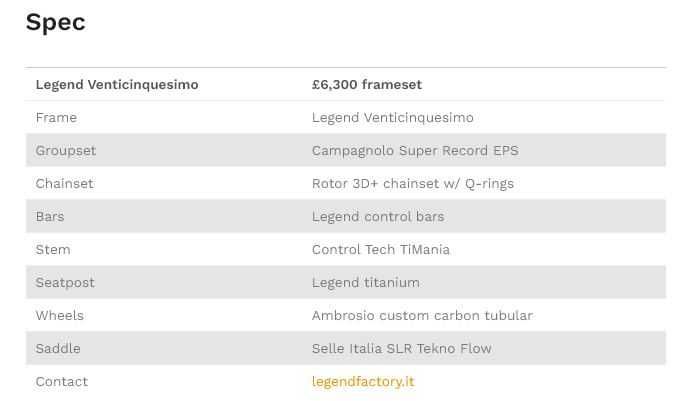Select Rotor 3D+ chainset w/ Q-rings text
This screenshot has width=684, height=401.
click(413, 184)
